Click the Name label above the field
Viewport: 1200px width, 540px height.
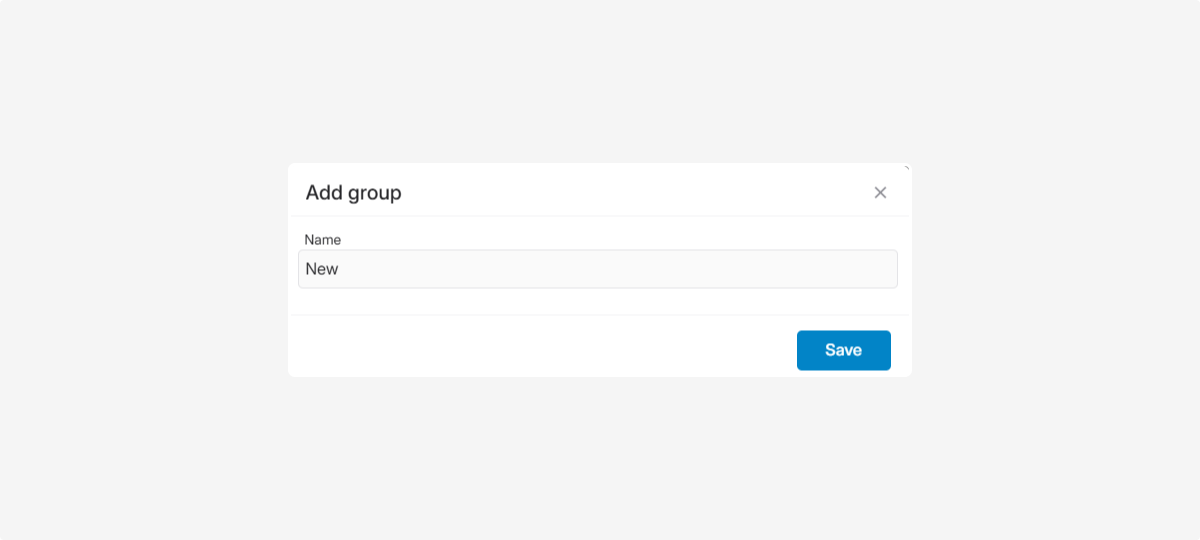[323, 240]
